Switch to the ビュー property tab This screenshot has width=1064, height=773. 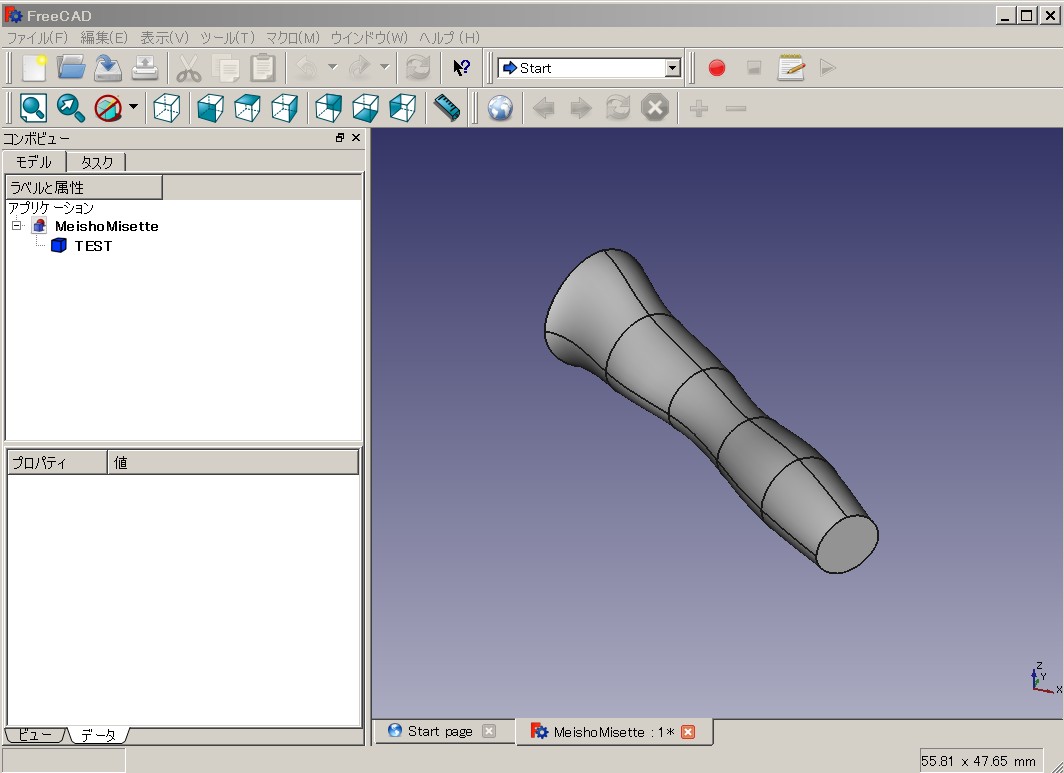point(35,734)
